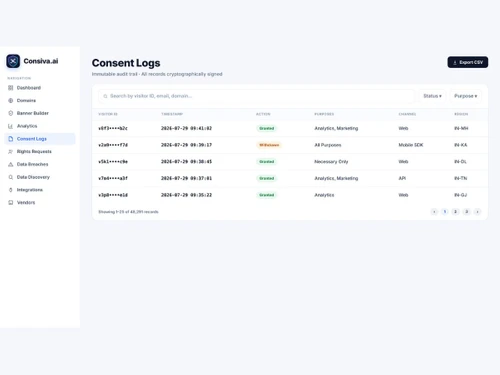Click region IN-MH

461,128
